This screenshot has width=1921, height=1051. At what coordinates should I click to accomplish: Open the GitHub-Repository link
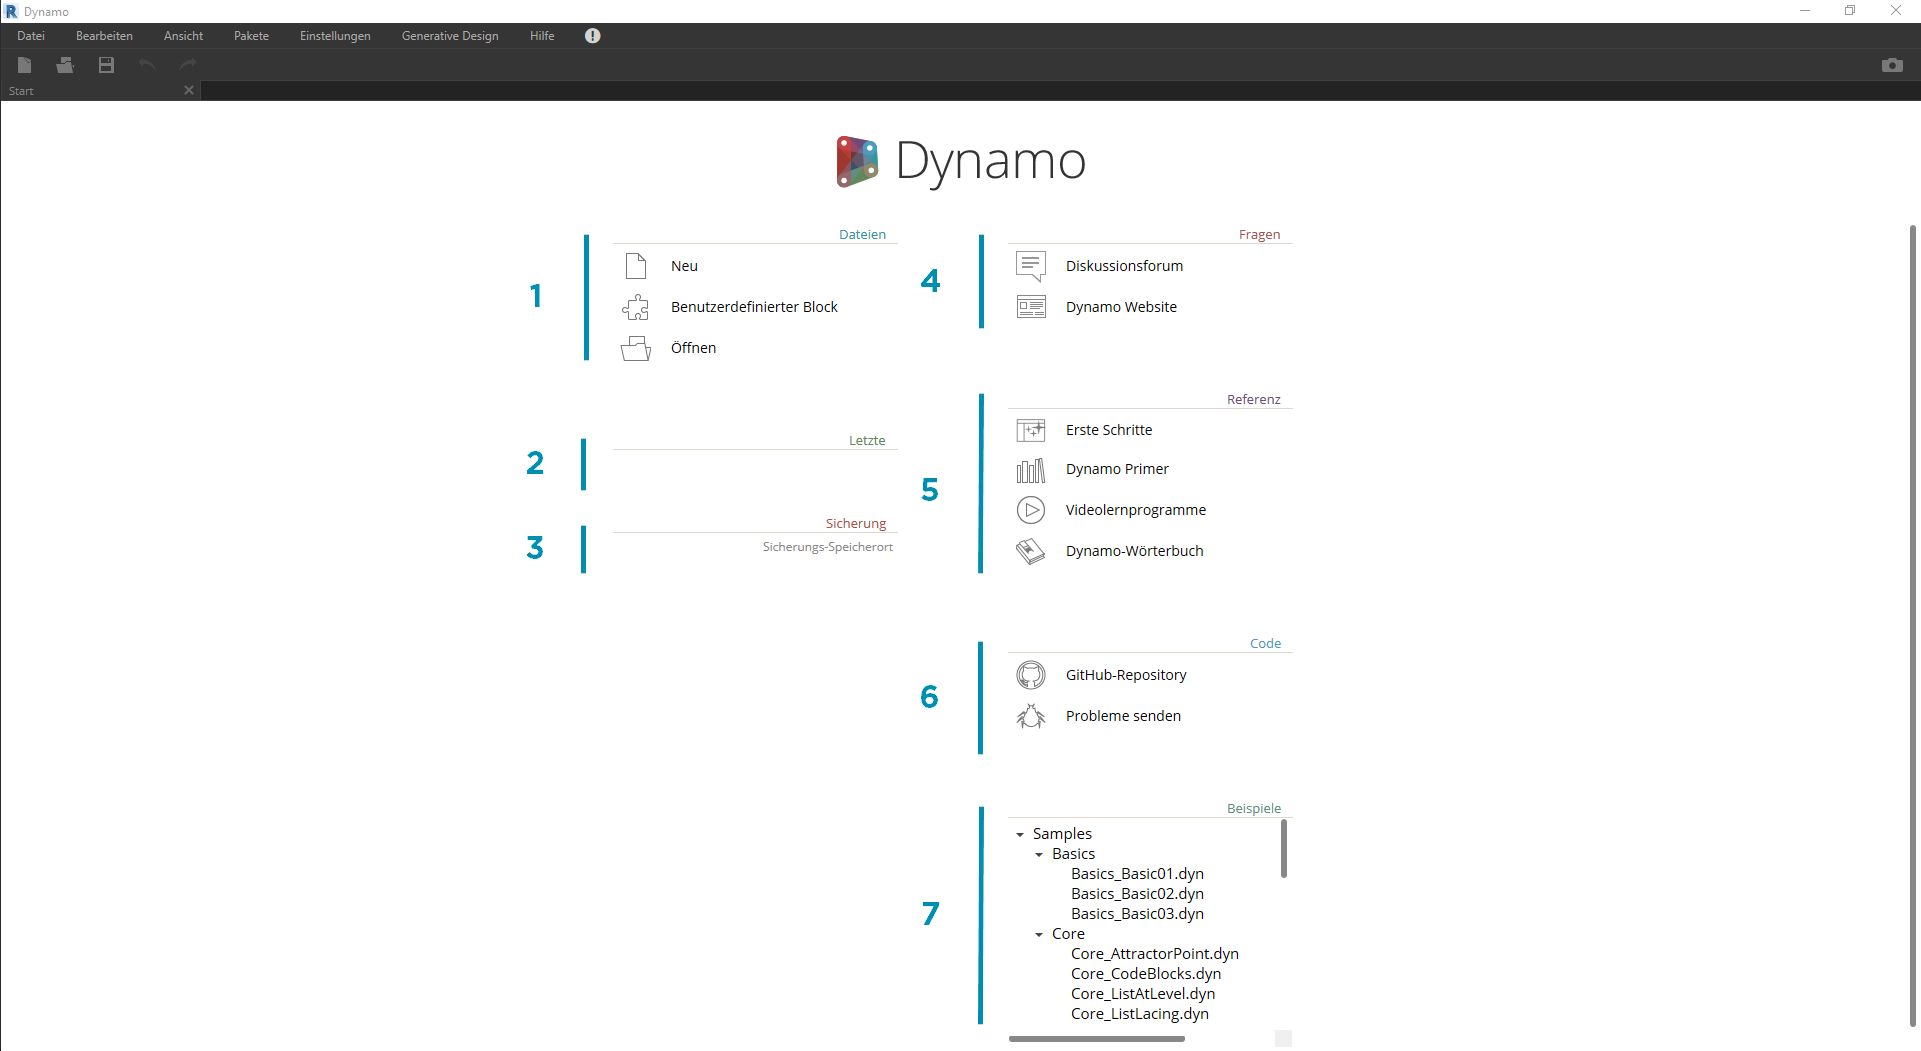(1126, 675)
